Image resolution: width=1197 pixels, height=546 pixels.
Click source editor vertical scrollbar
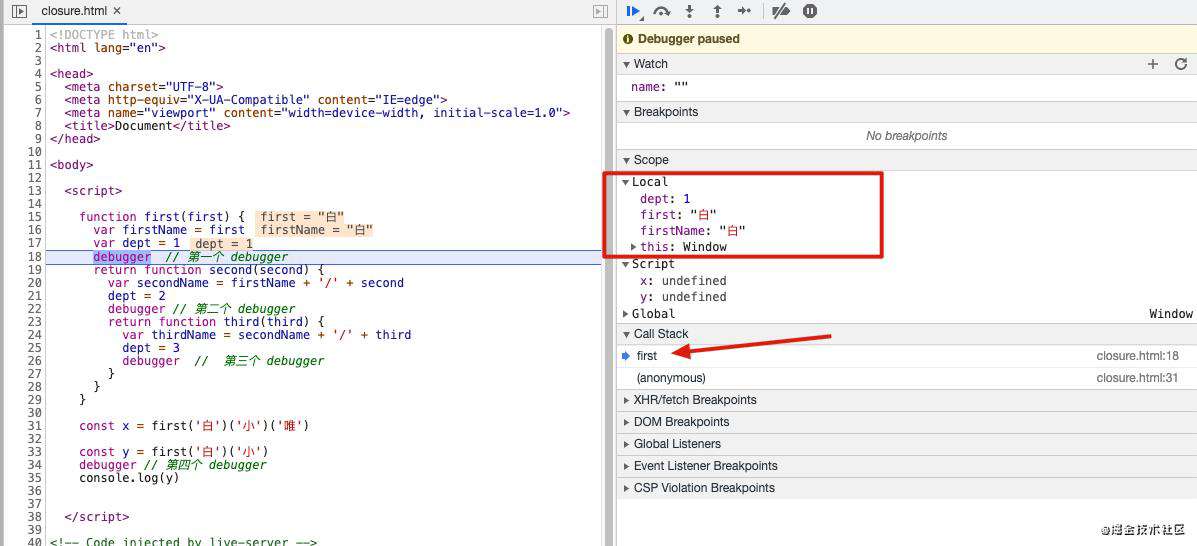[x=608, y=286]
